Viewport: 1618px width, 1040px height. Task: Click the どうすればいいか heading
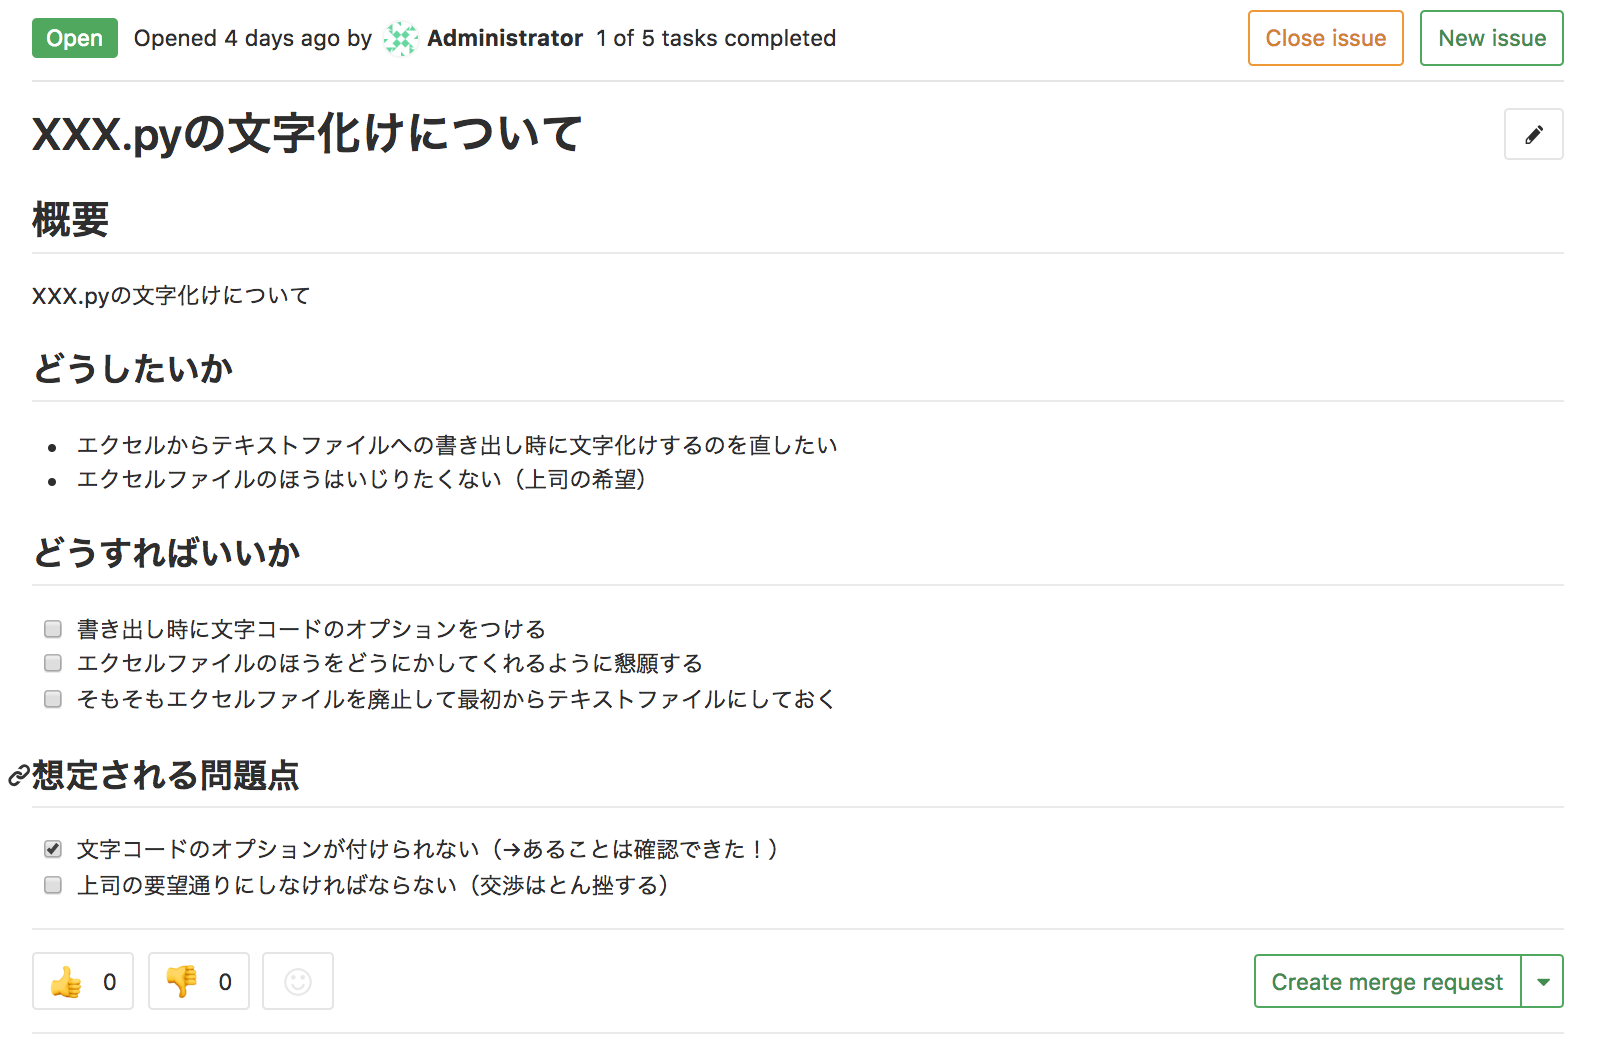166,552
